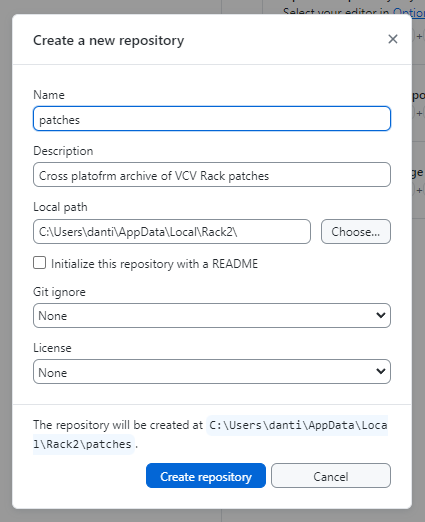Click the Git ignore dropdown chevron arrow
The width and height of the screenshot is (425, 522).
380,315
